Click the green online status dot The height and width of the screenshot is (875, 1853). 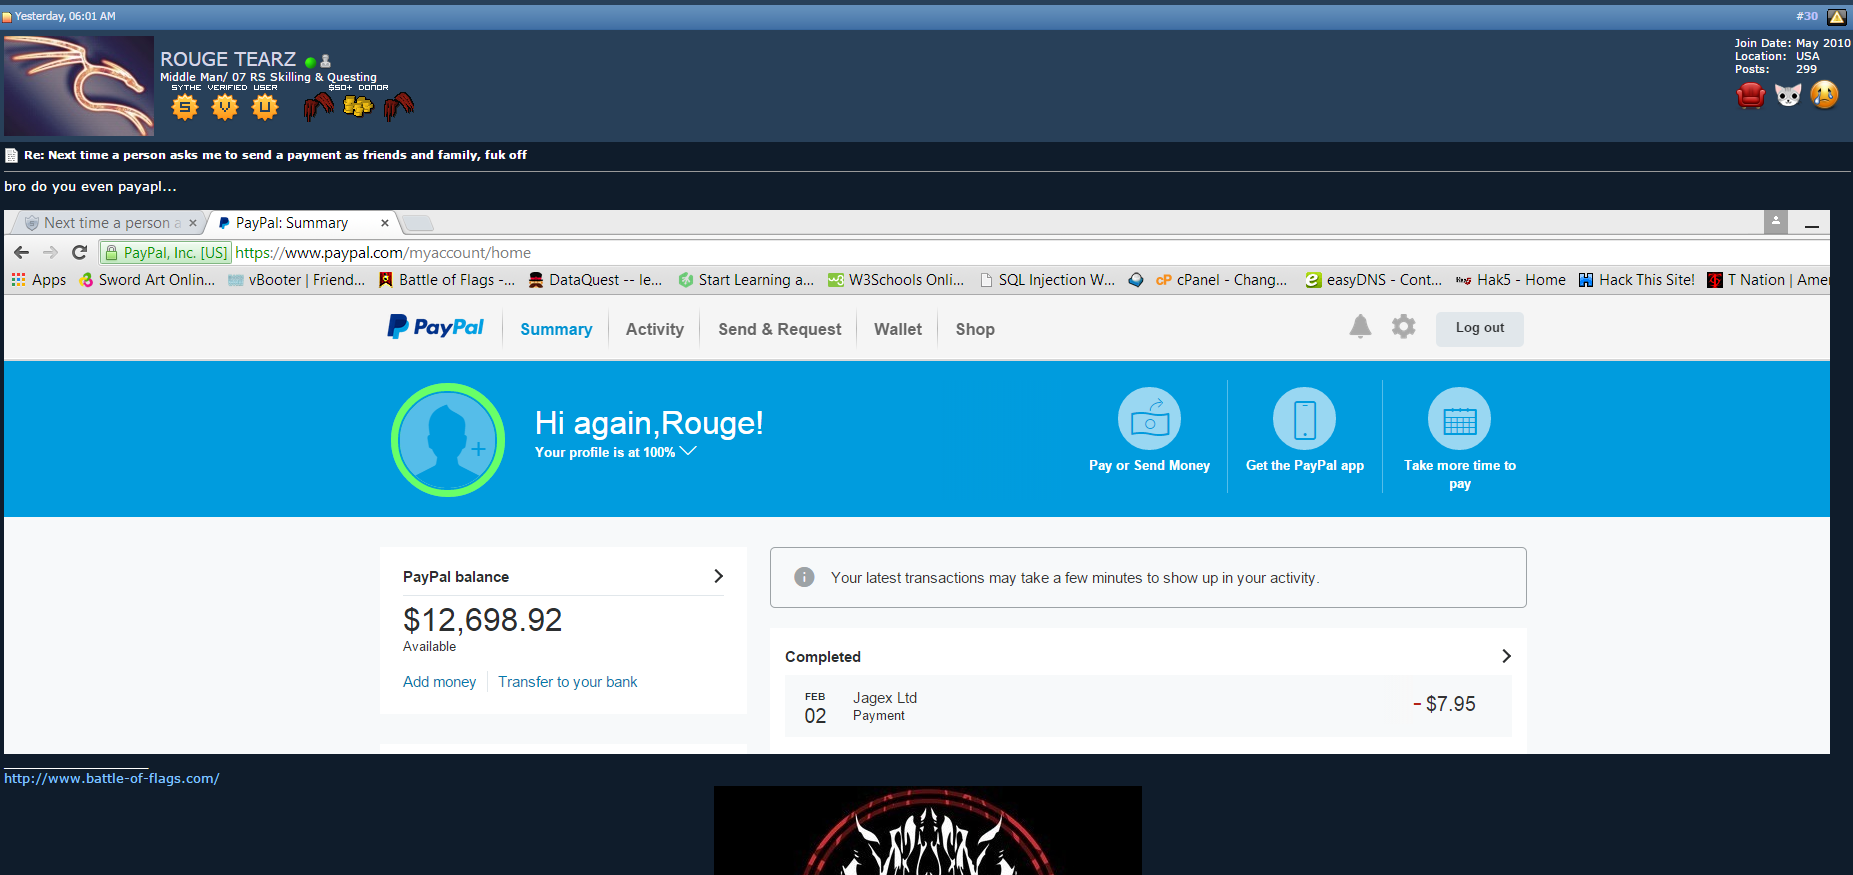[310, 62]
